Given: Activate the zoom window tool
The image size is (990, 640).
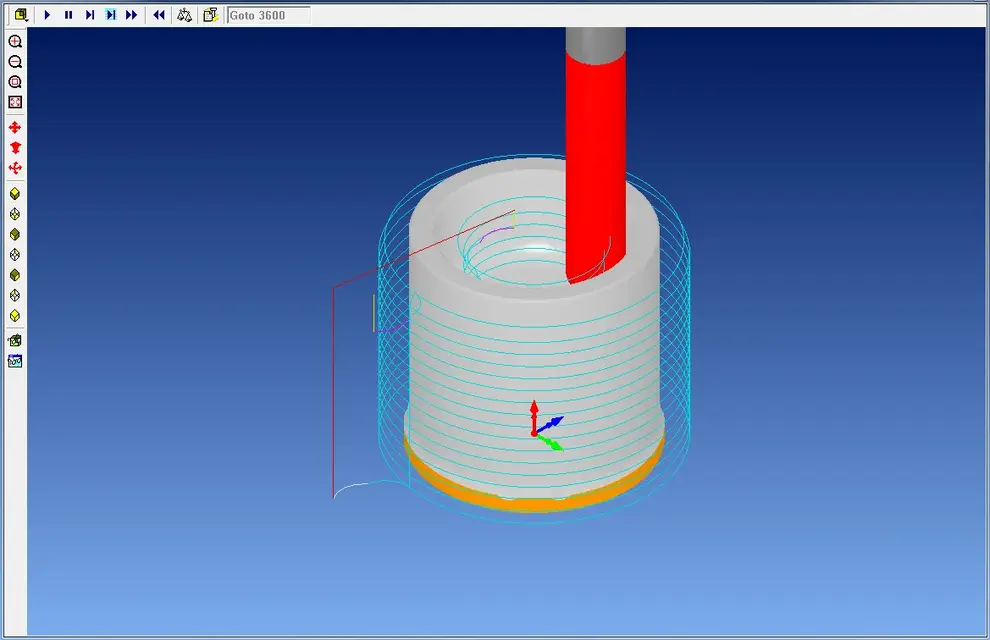Looking at the screenshot, I should (x=15, y=82).
